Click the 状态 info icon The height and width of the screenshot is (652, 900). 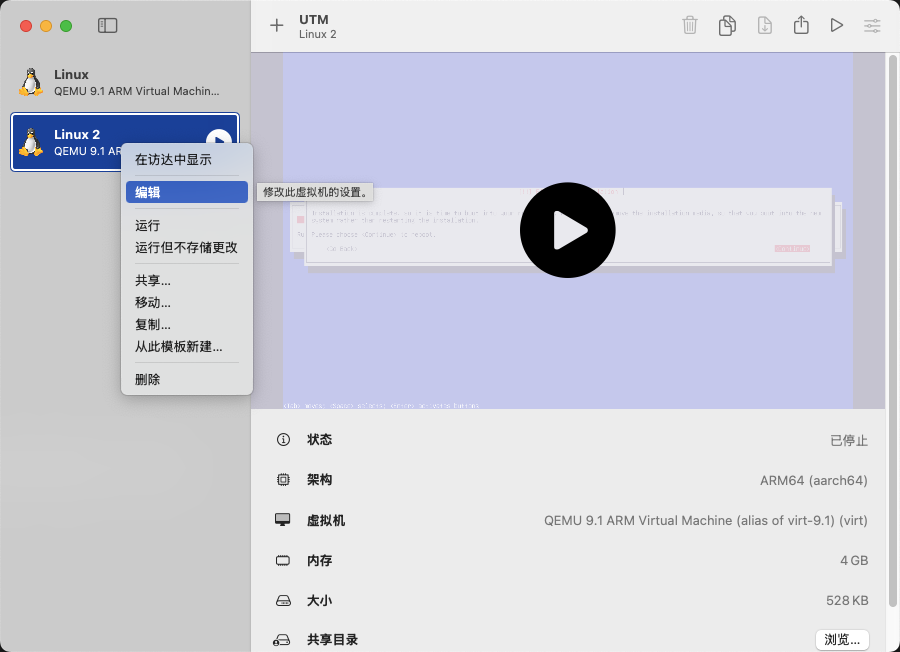(283, 439)
